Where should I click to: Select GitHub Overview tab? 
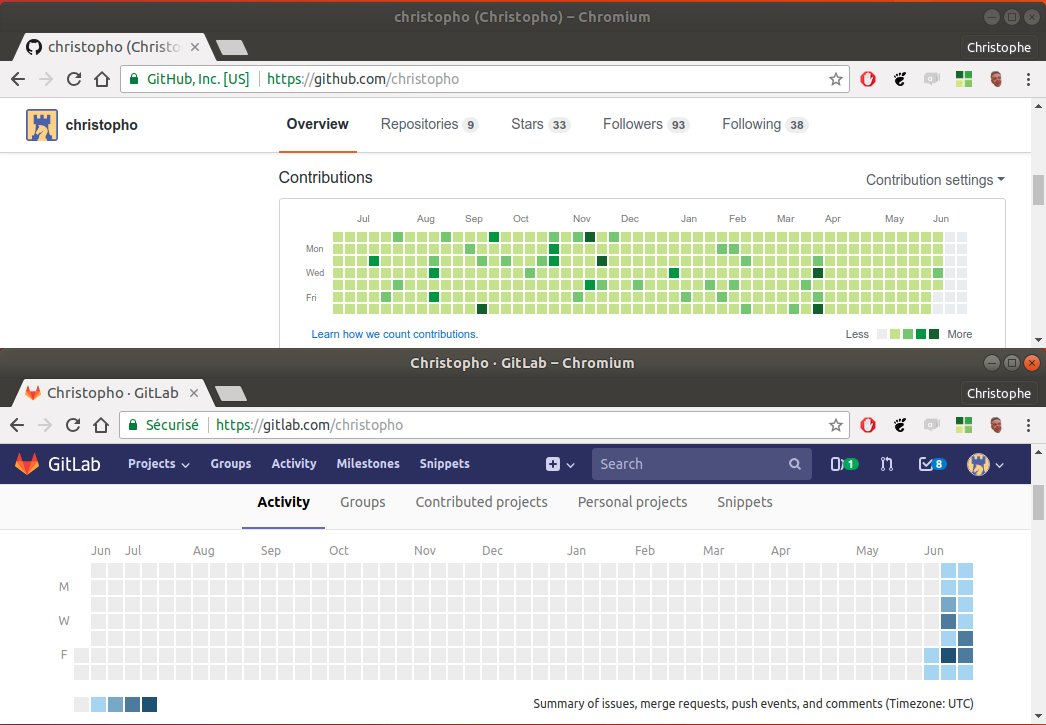pyautogui.click(x=318, y=124)
